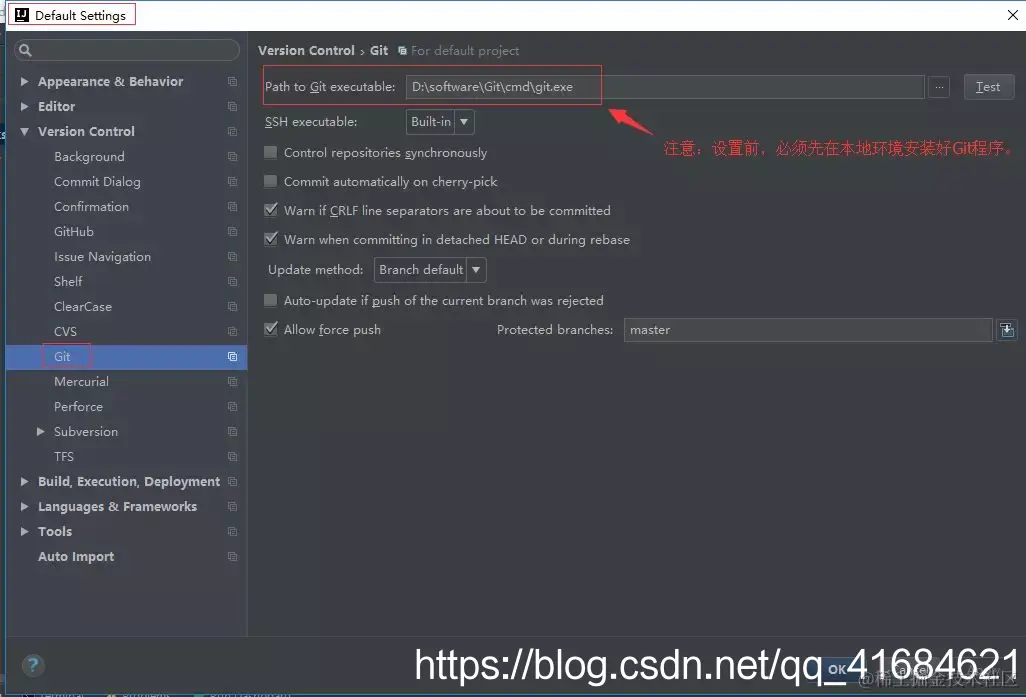
Task: Close the Default Settings dialog
Action: (1012, 14)
